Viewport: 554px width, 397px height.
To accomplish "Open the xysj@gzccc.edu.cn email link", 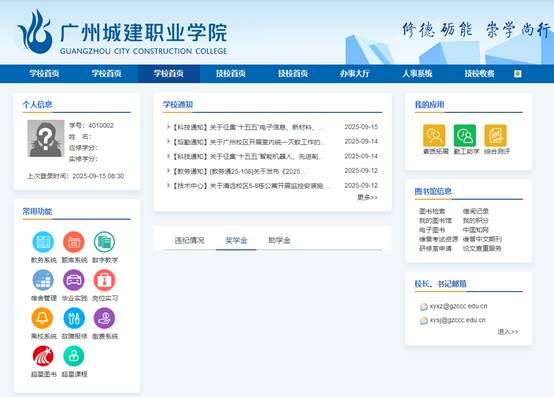I will point(458,320).
